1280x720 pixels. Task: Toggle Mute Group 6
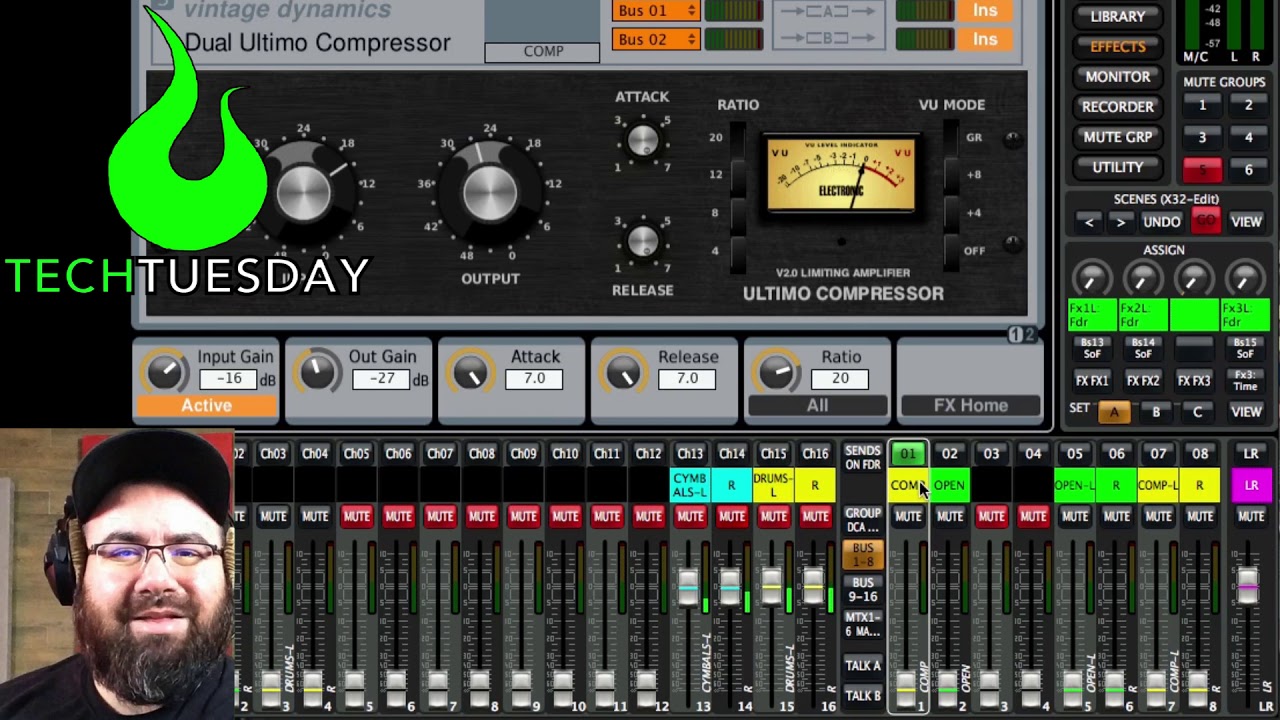1248,169
